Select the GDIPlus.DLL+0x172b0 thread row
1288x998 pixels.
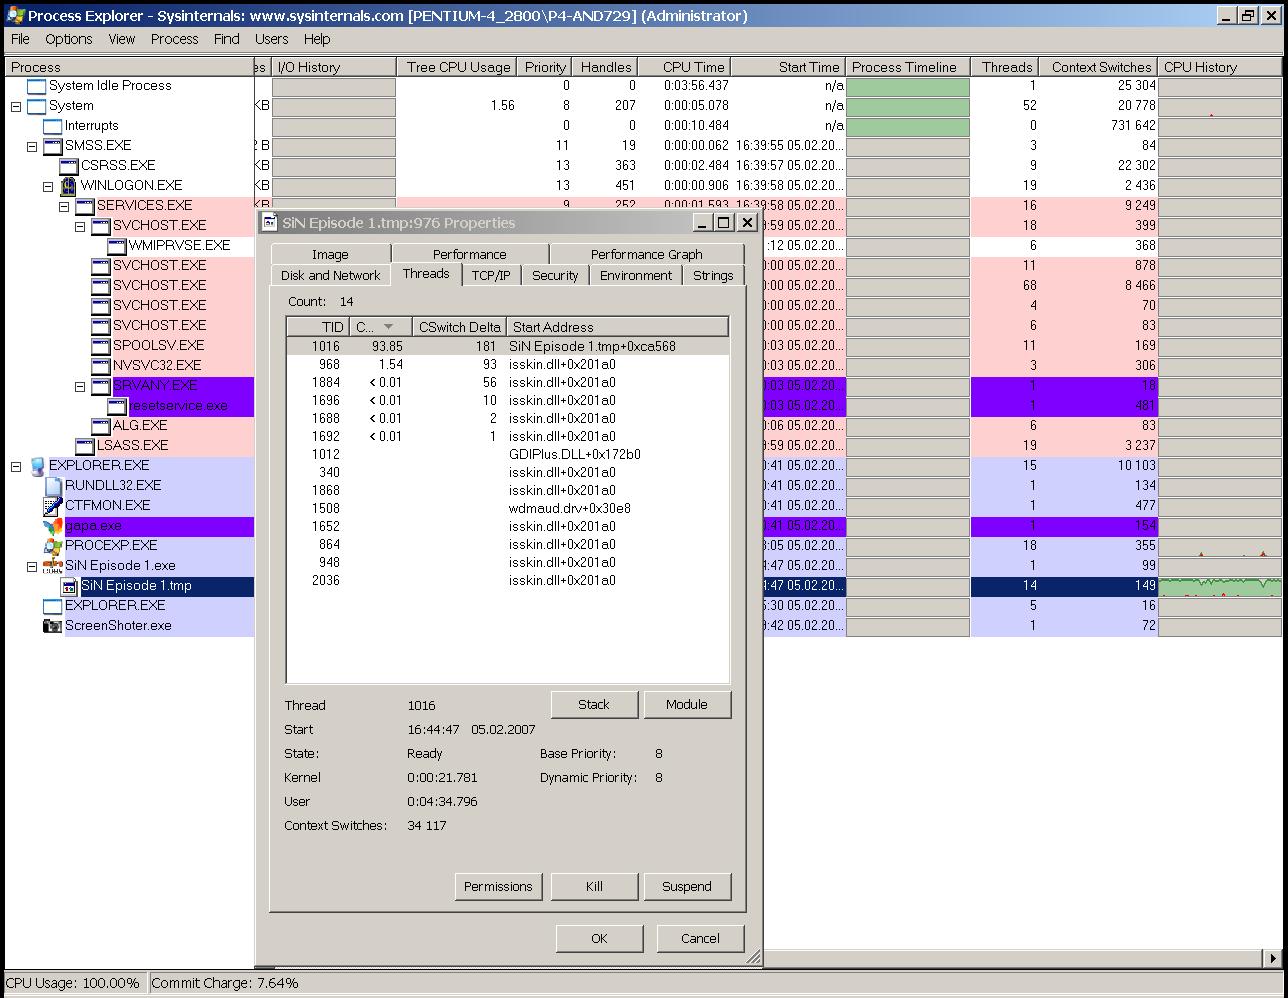tap(508, 454)
